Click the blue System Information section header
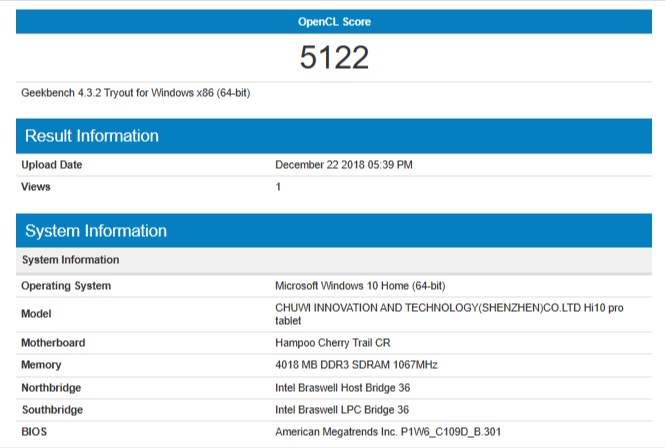 click(x=334, y=230)
